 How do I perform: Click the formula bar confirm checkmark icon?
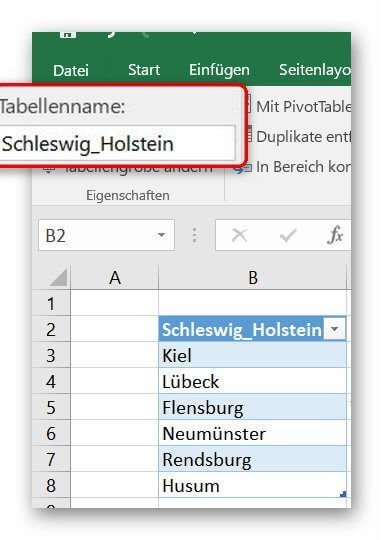point(288,236)
